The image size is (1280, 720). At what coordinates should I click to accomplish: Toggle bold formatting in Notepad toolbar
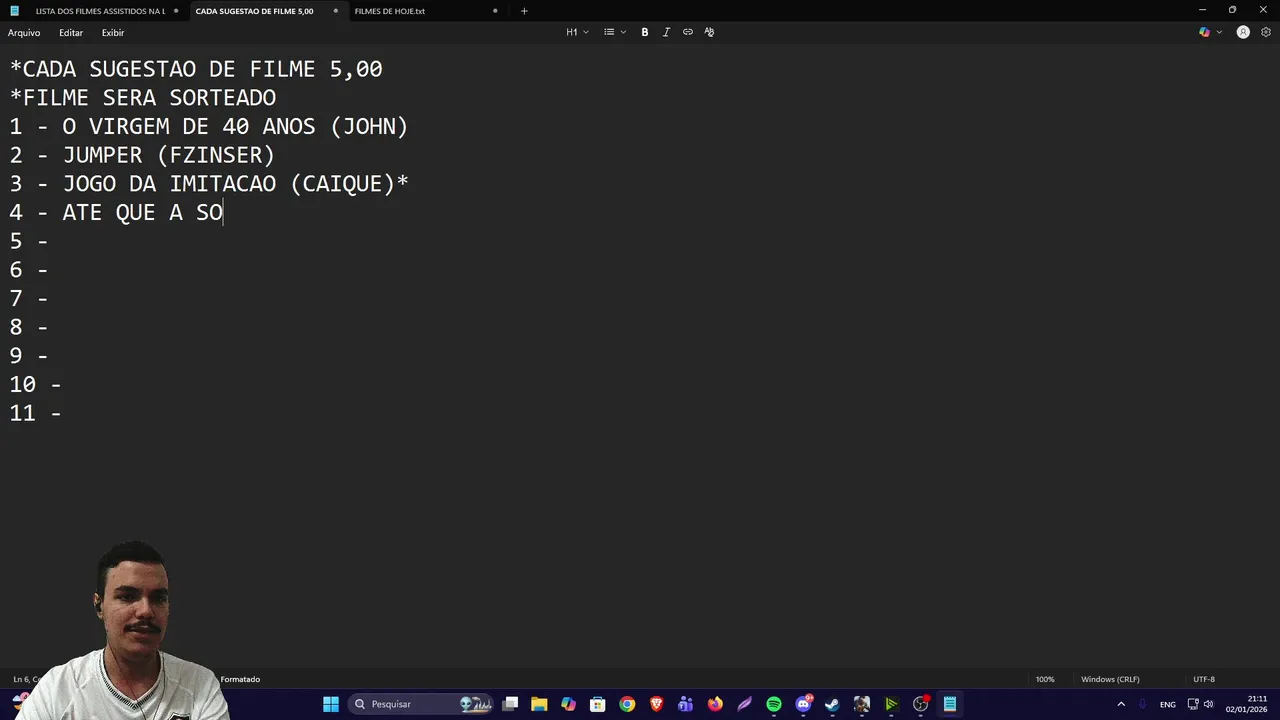pos(645,32)
